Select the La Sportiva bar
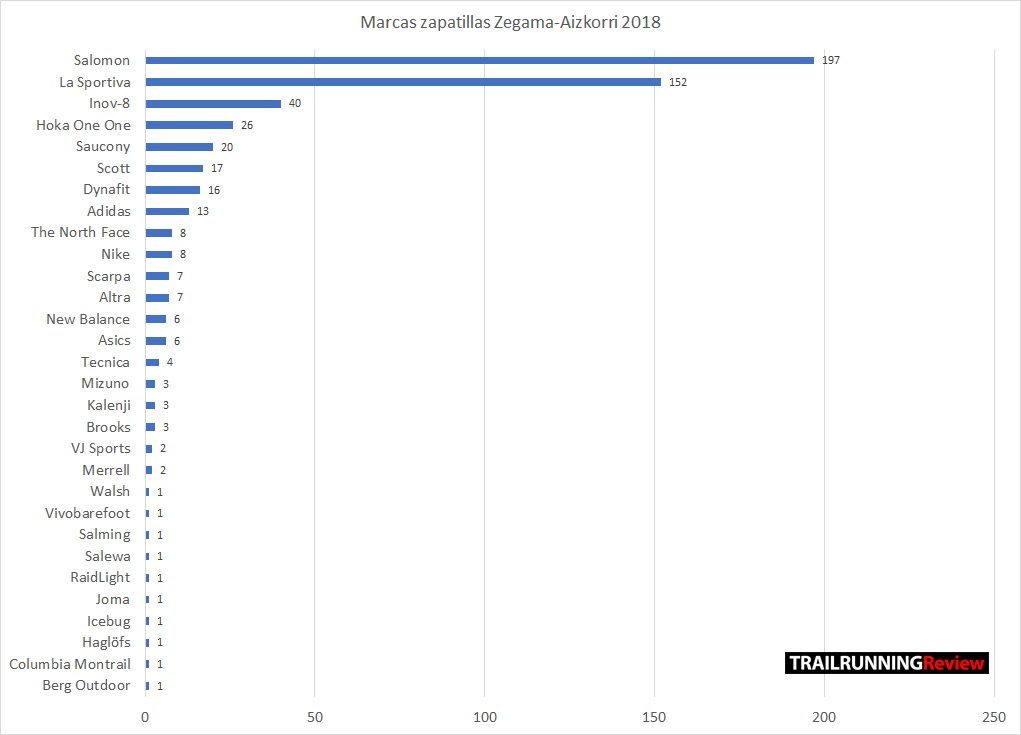The width and height of the screenshot is (1021, 735). [403, 82]
